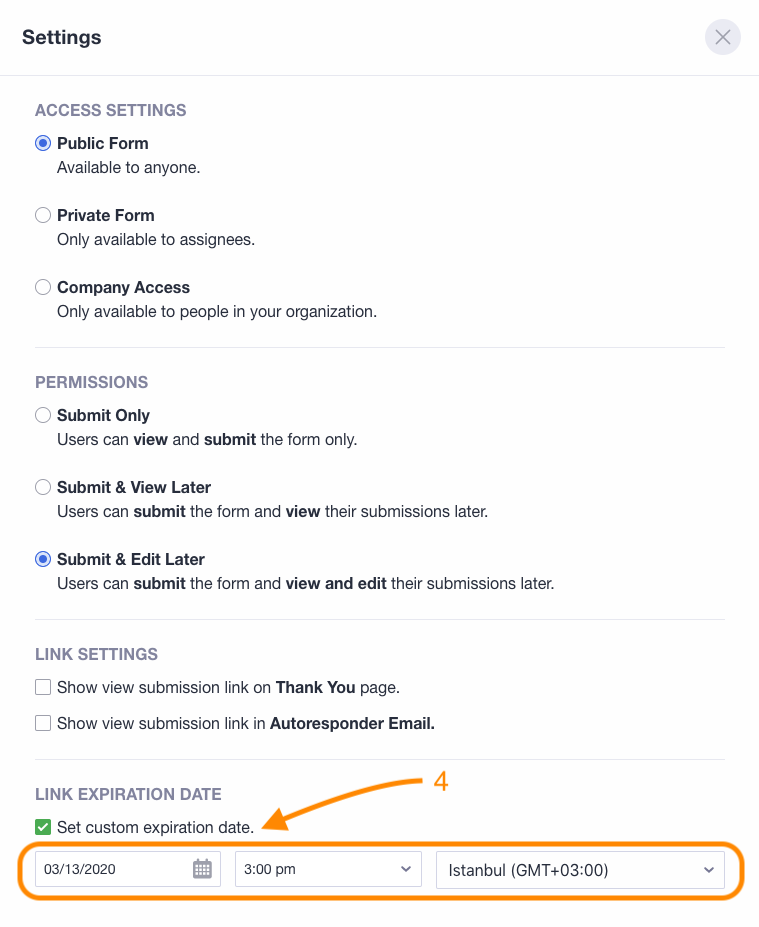759x927 pixels.
Task: Close the Settings dialog with X icon
Action: [723, 38]
